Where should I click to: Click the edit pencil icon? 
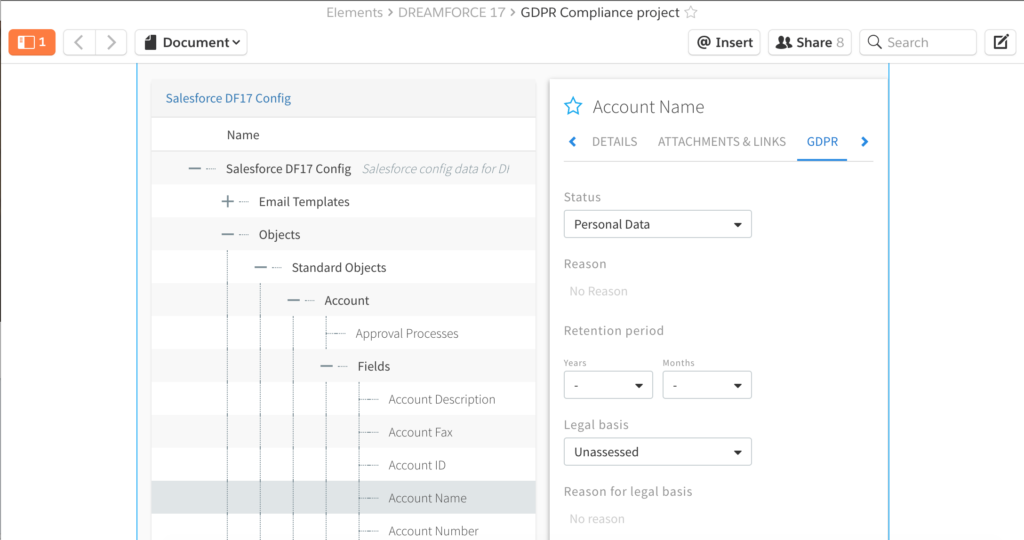[1000, 42]
